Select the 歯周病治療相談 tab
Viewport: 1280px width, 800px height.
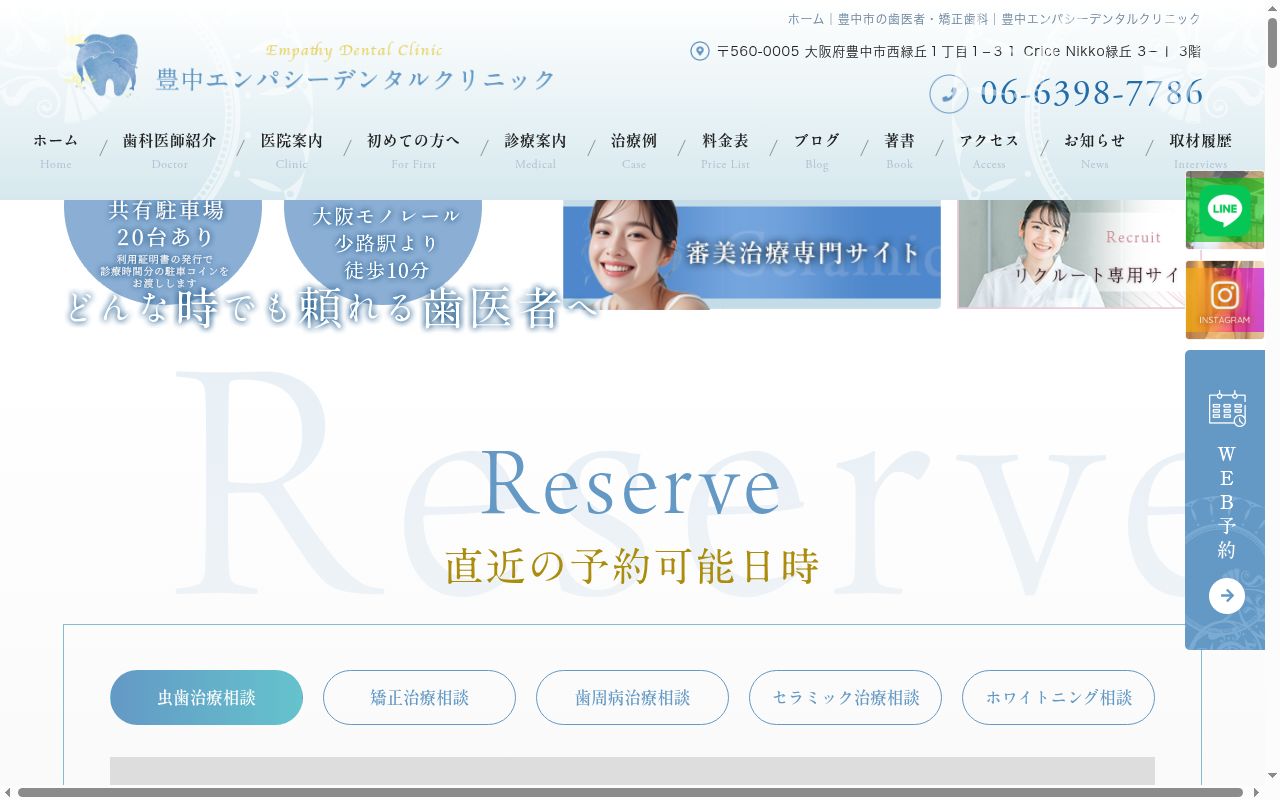632,697
